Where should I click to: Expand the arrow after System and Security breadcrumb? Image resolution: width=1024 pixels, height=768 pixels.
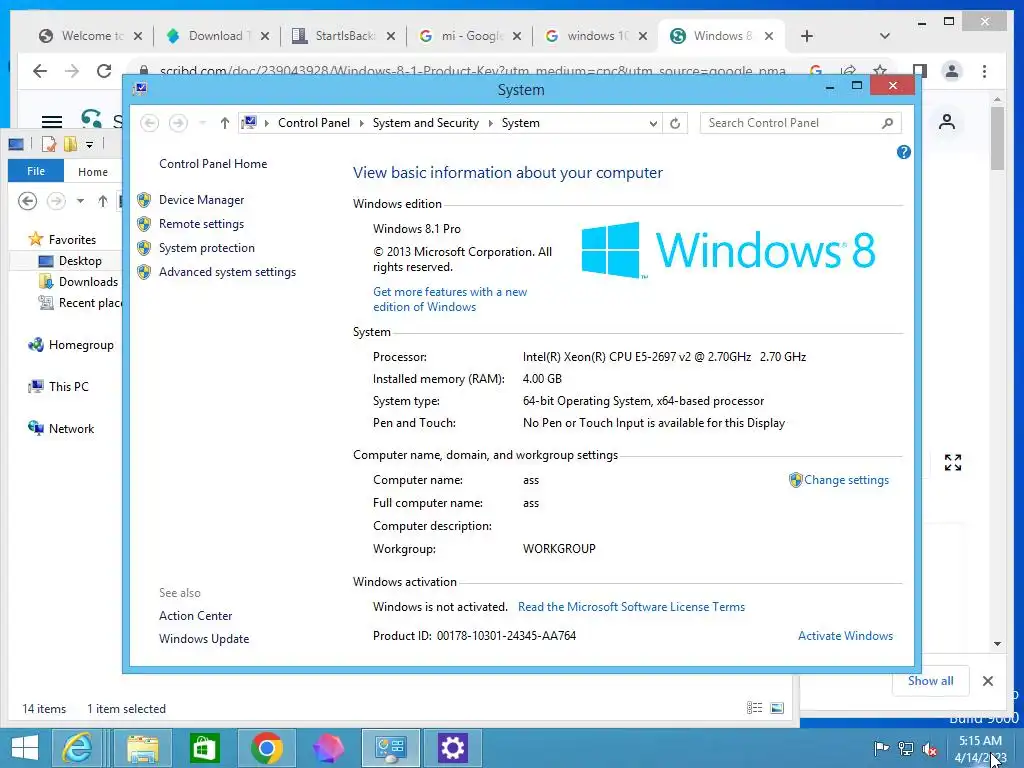[x=490, y=123]
